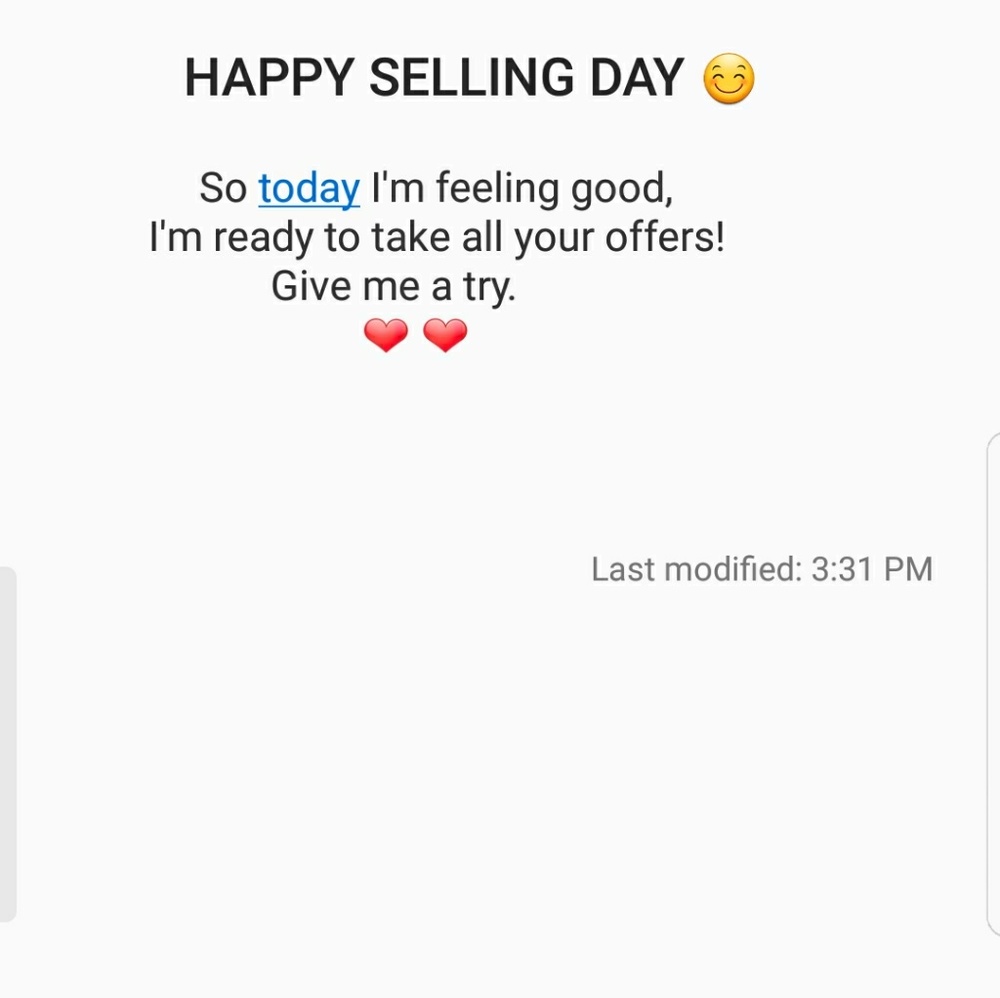The image size is (1000, 998).
Task: Click the word "DAY" in the title
Action: (637, 78)
